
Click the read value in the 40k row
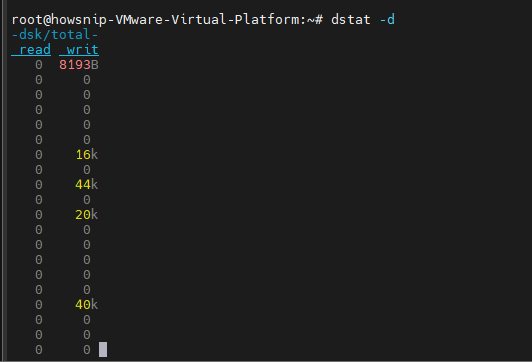39,305
